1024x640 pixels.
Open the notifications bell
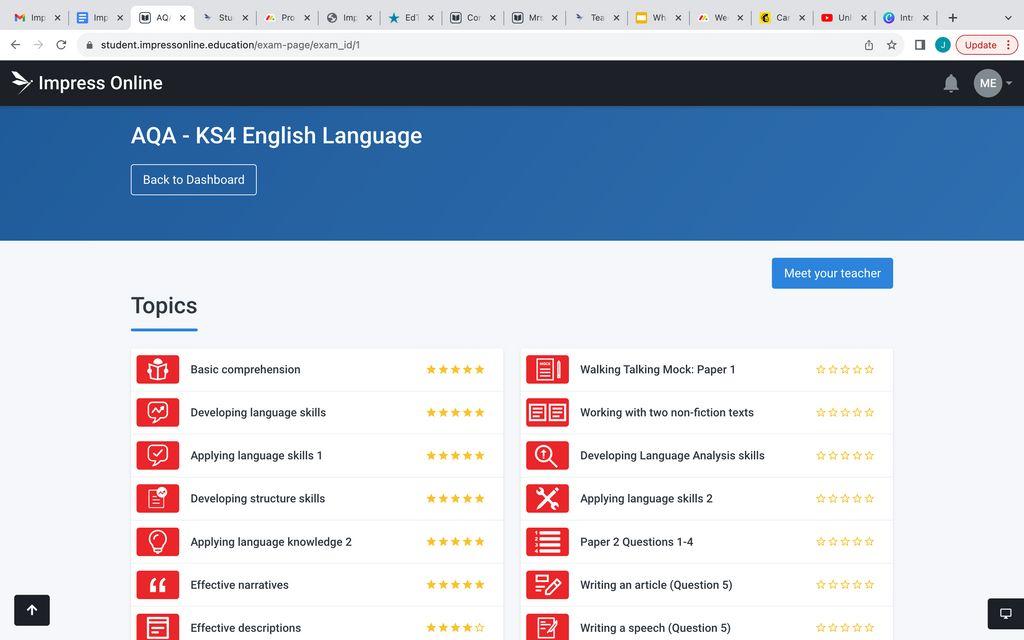pyautogui.click(x=951, y=84)
